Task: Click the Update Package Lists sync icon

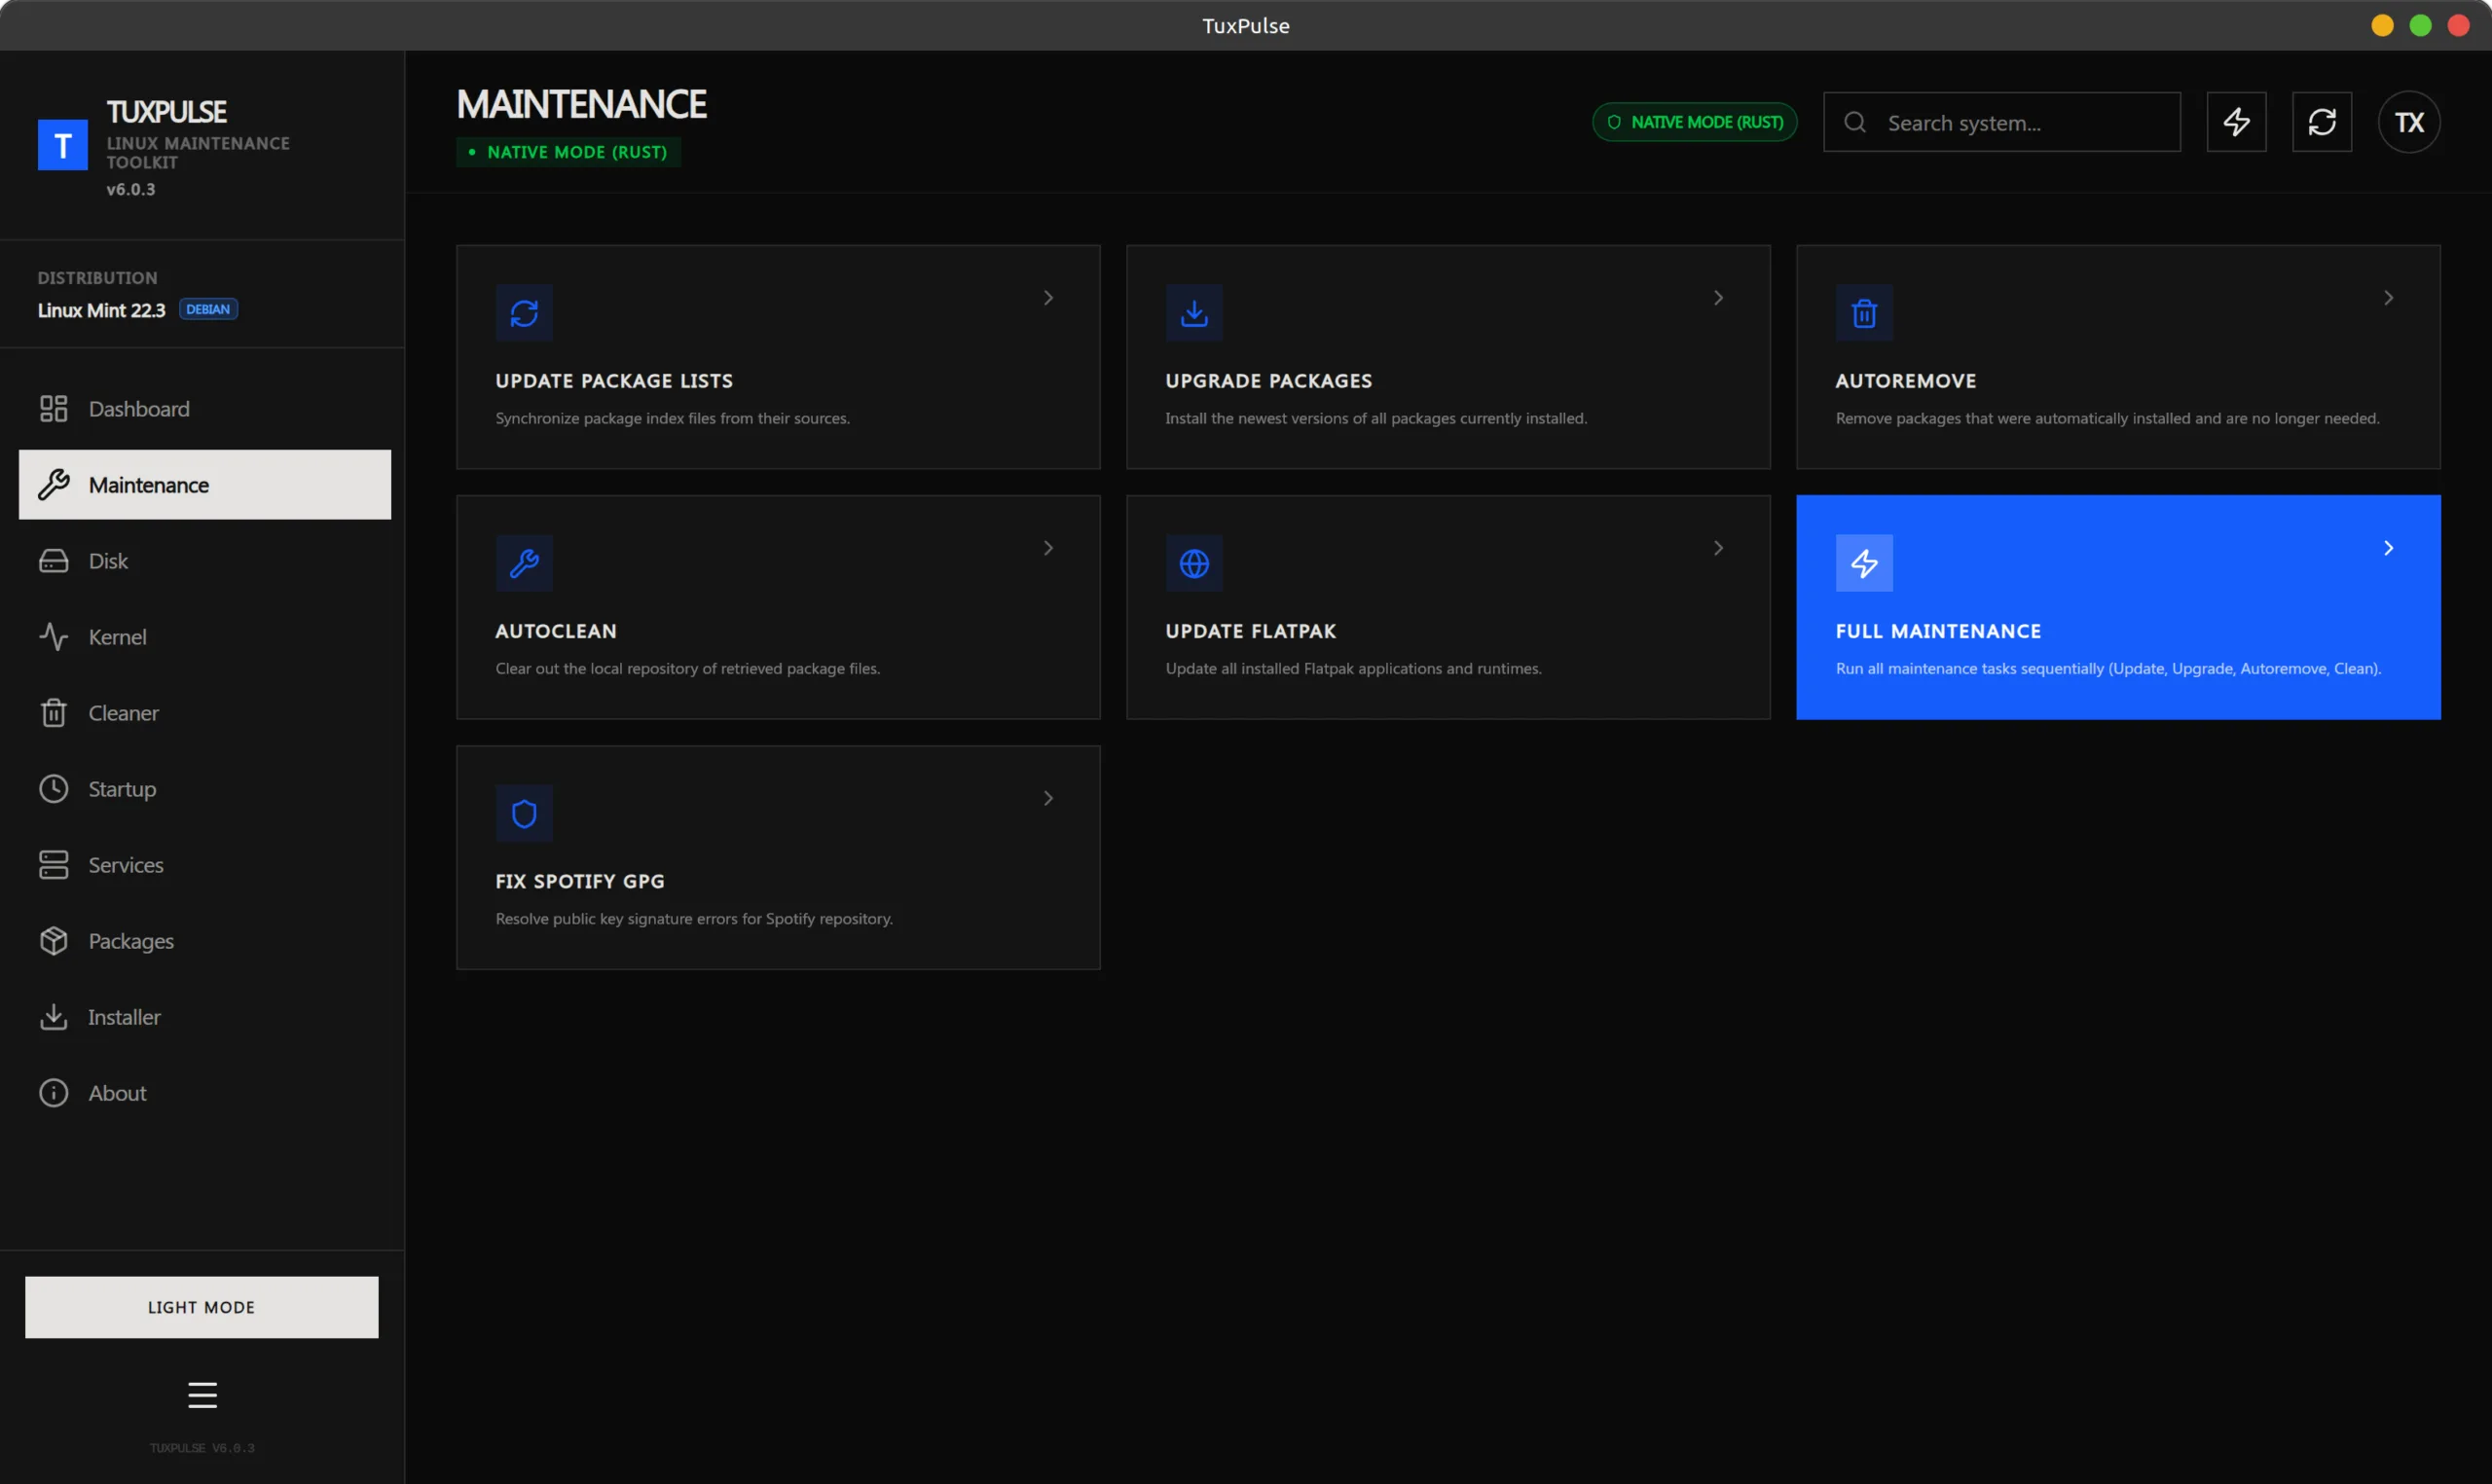Action: [524, 313]
